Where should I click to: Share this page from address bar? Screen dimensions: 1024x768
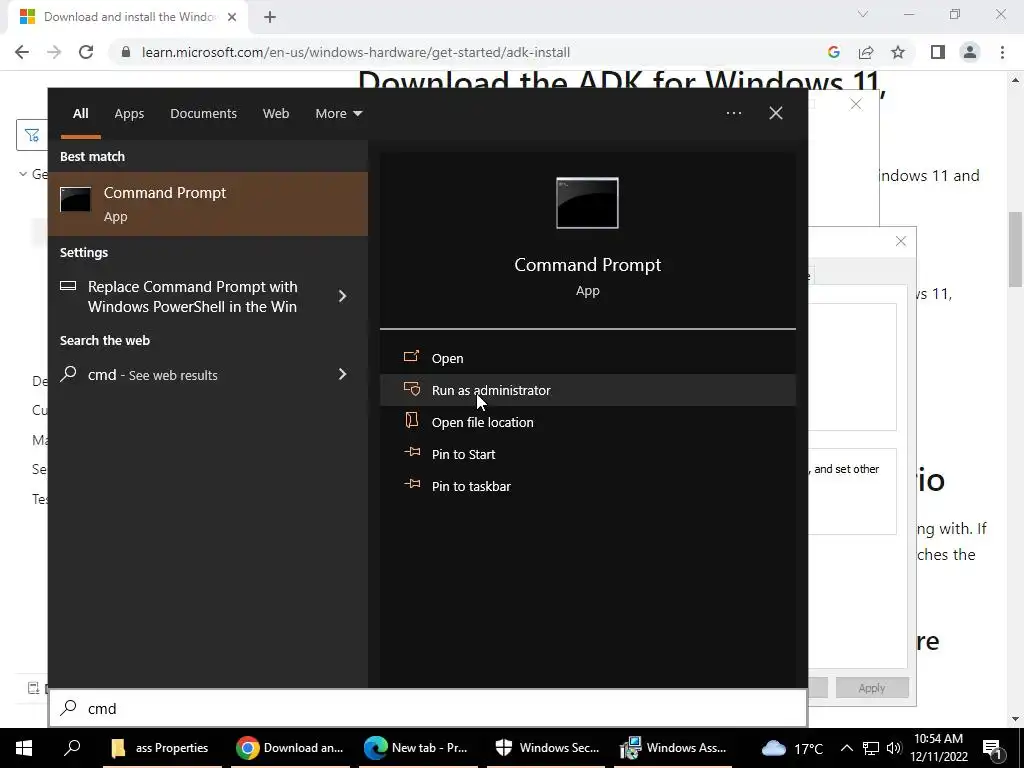coord(866,52)
